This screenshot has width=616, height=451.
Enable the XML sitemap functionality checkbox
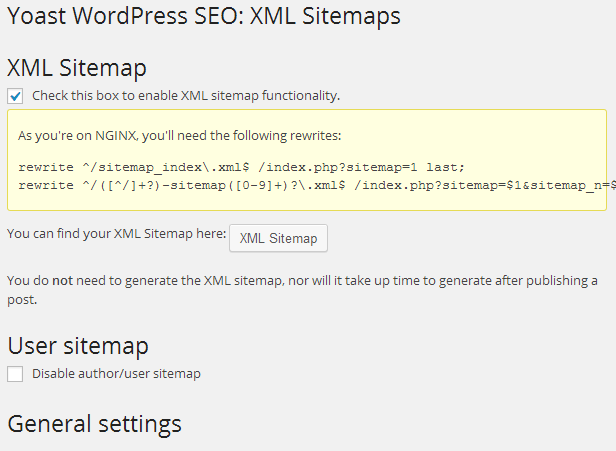[15, 96]
